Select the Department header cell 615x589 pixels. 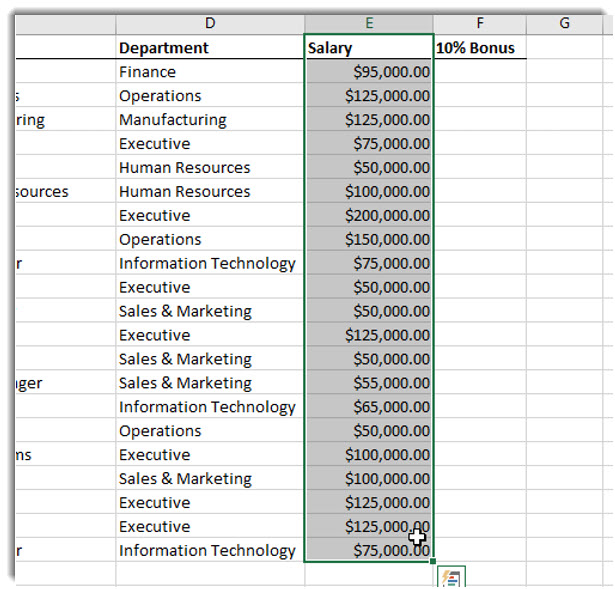pyautogui.click(x=209, y=48)
